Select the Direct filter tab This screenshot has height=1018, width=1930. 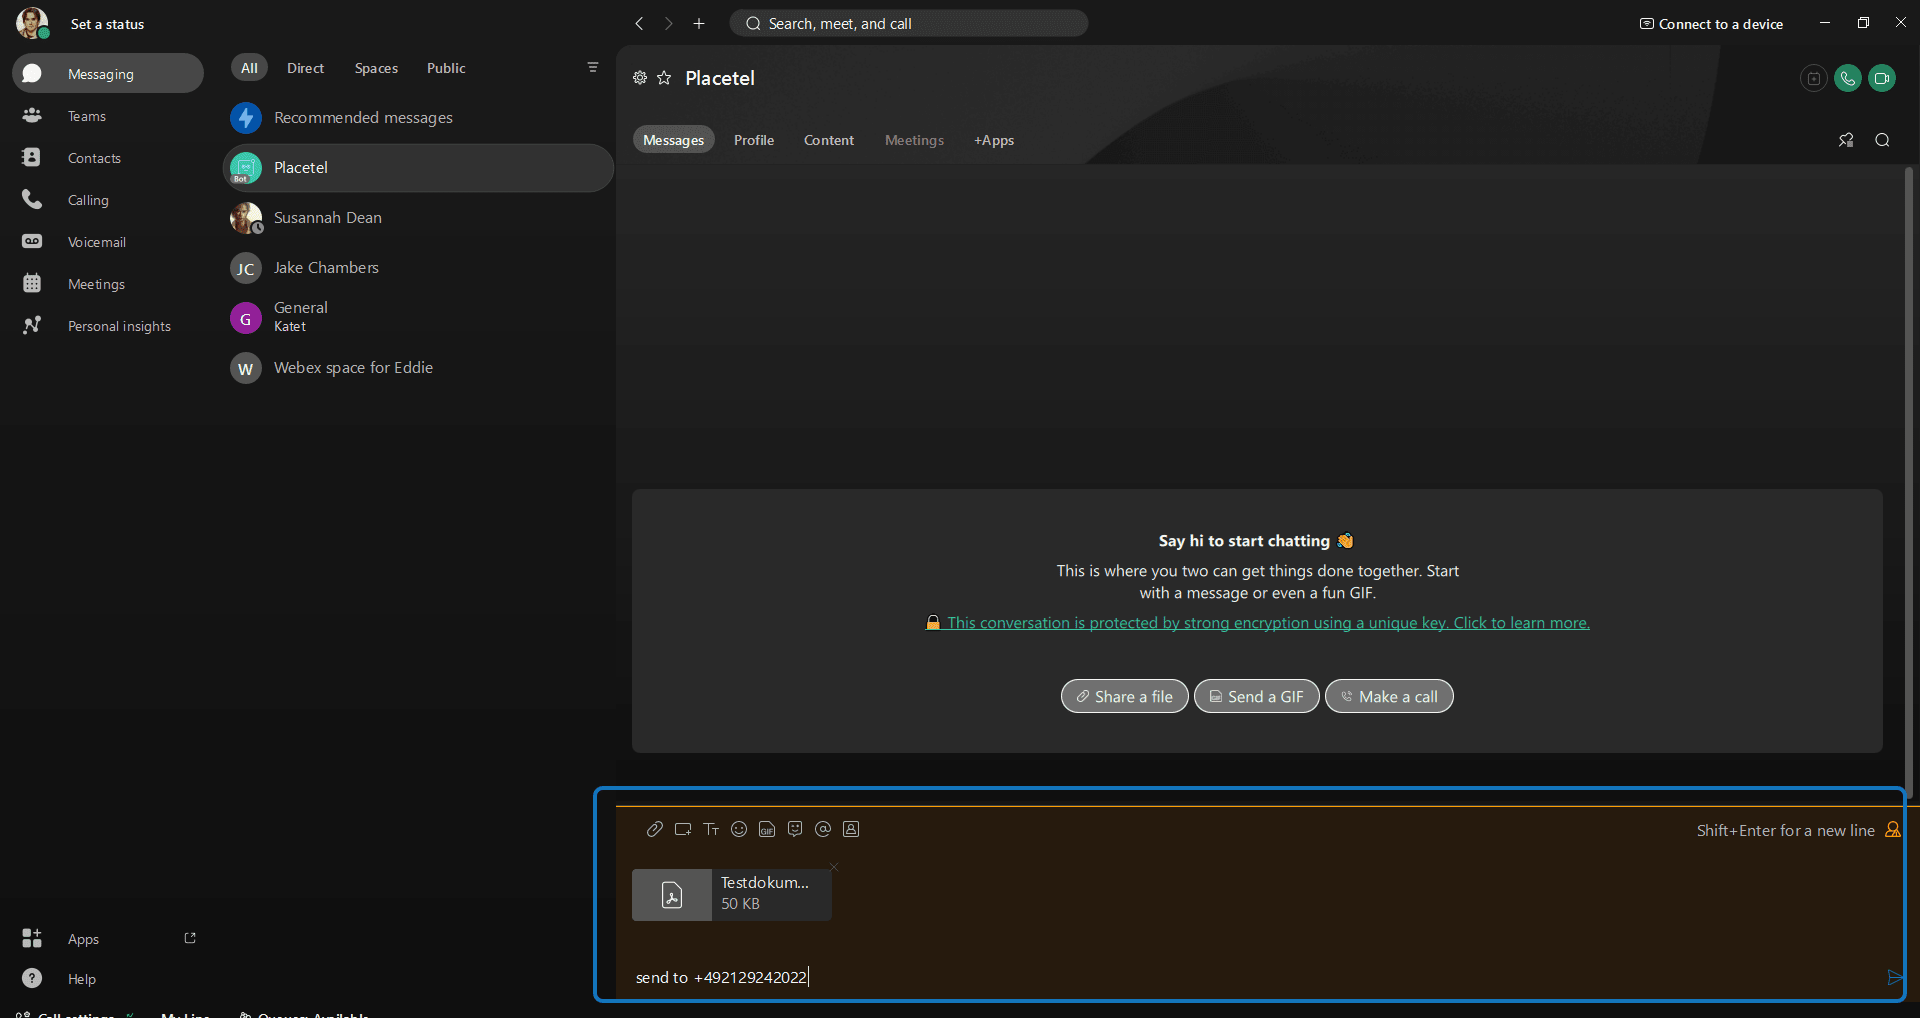coord(305,68)
